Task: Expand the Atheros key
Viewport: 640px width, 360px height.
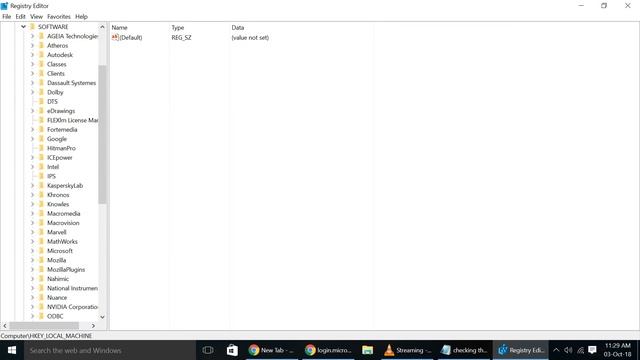Action: coord(32,45)
